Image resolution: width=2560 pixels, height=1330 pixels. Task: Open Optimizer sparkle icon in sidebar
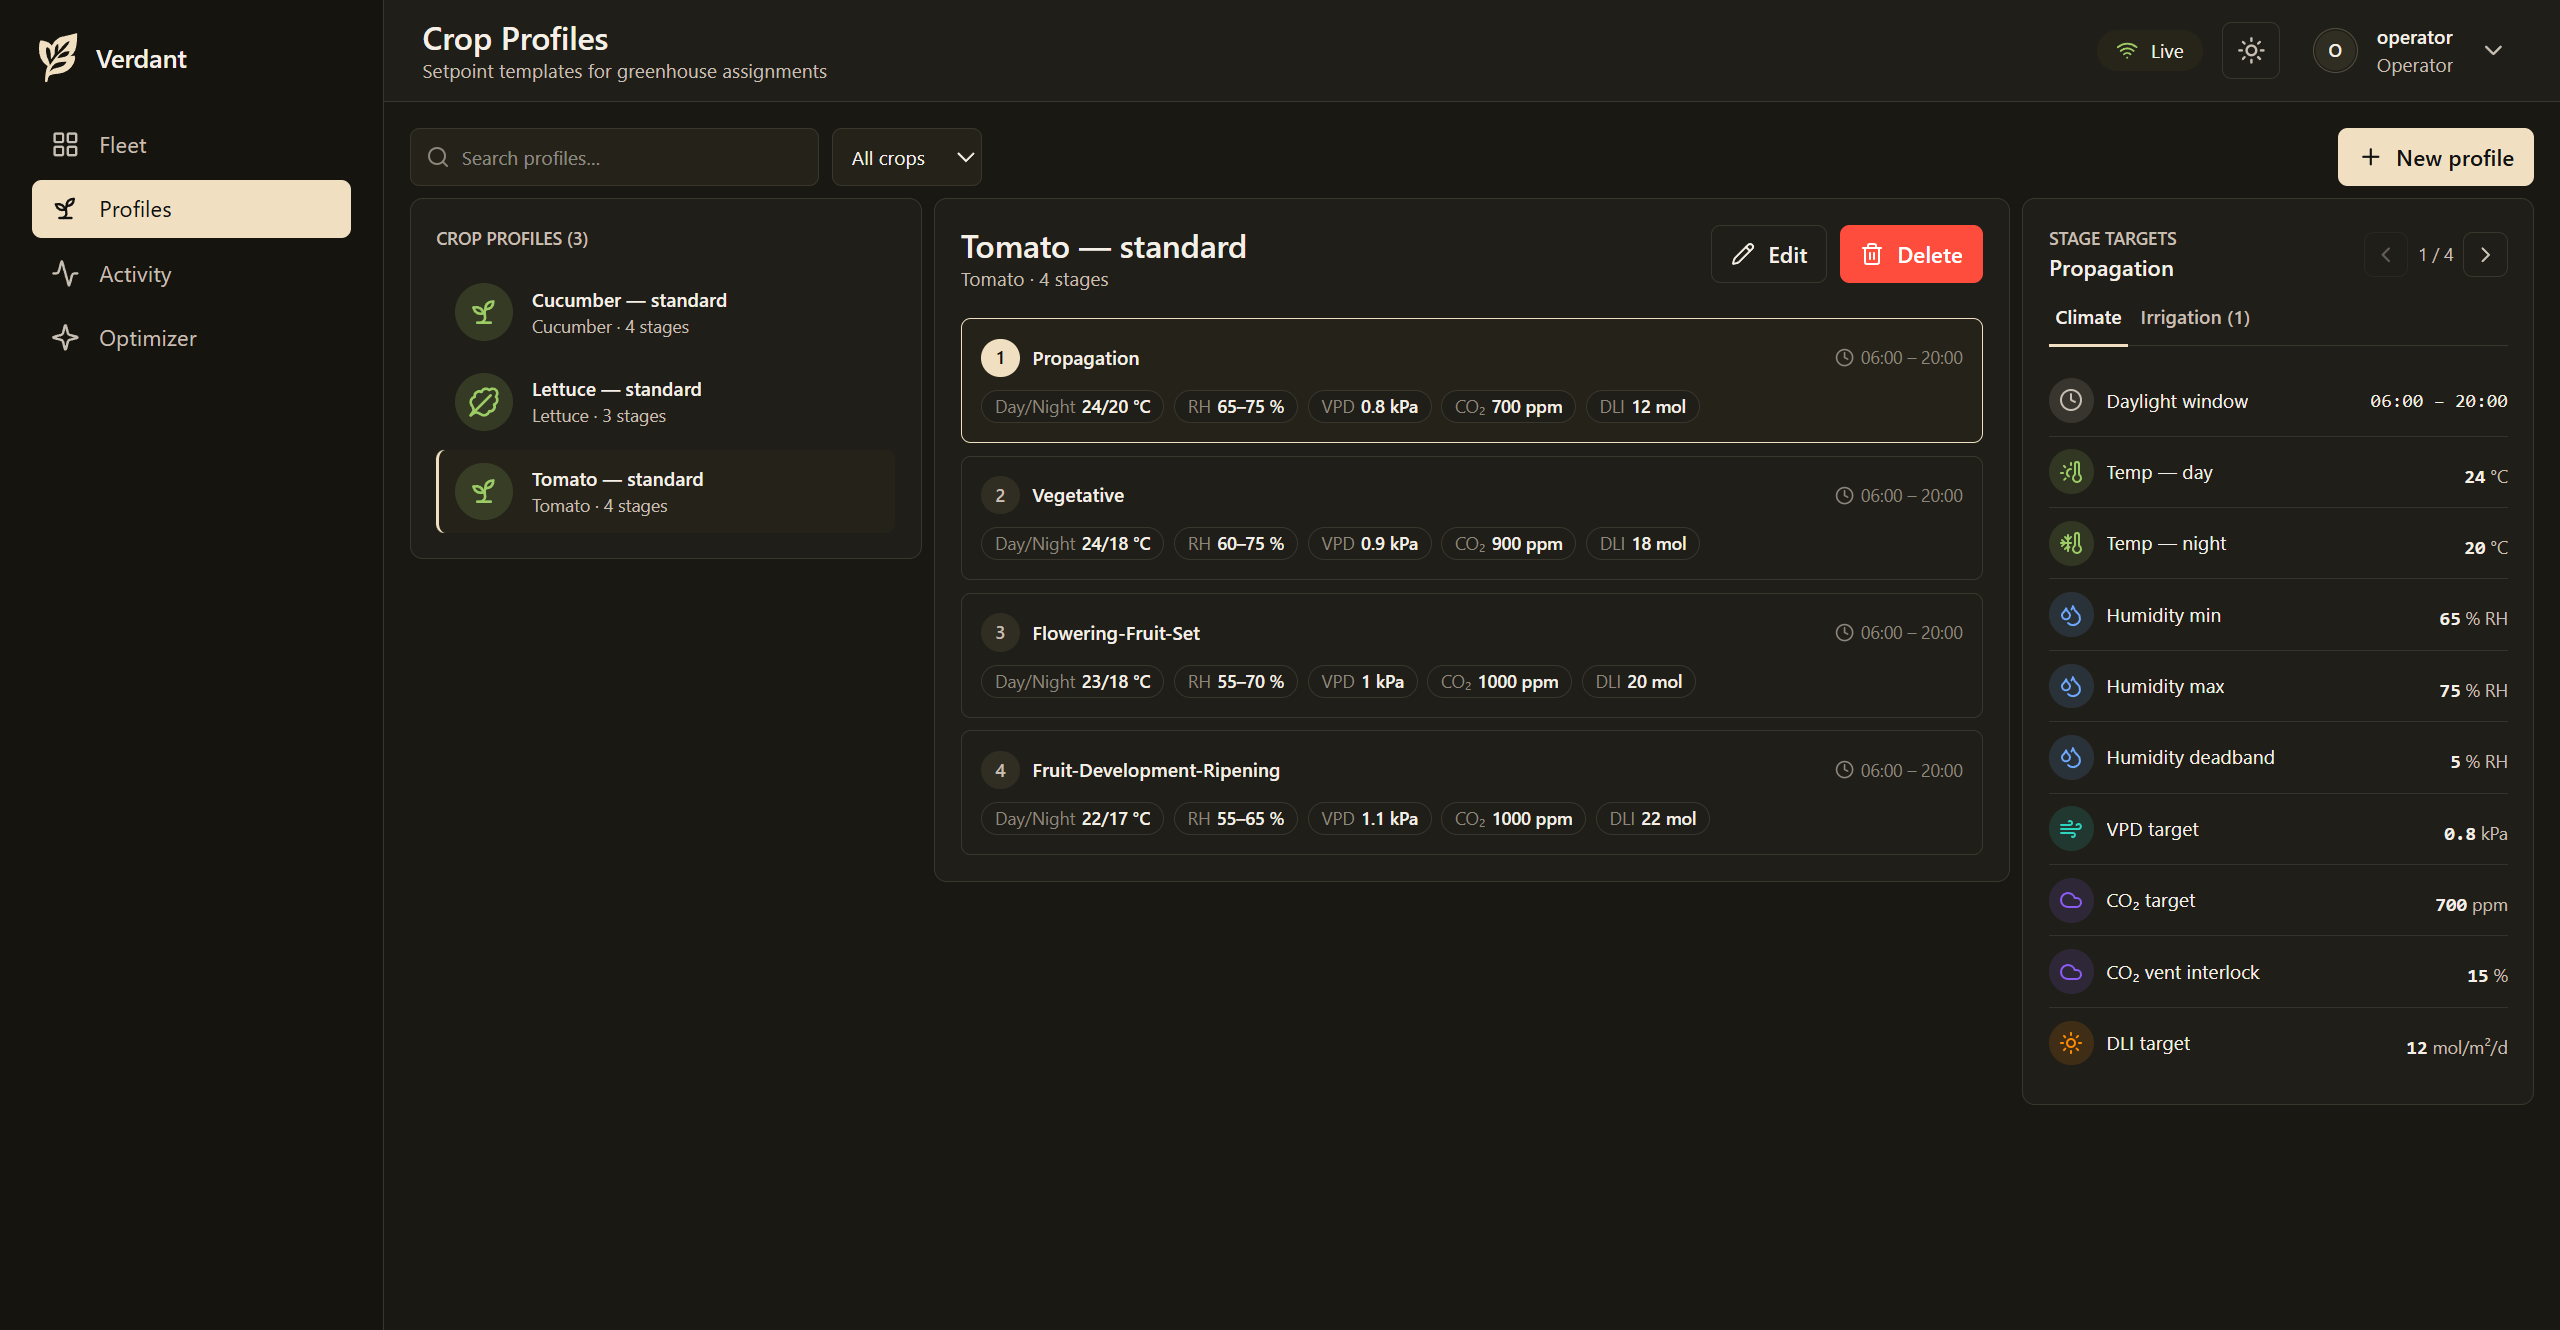click(x=65, y=338)
